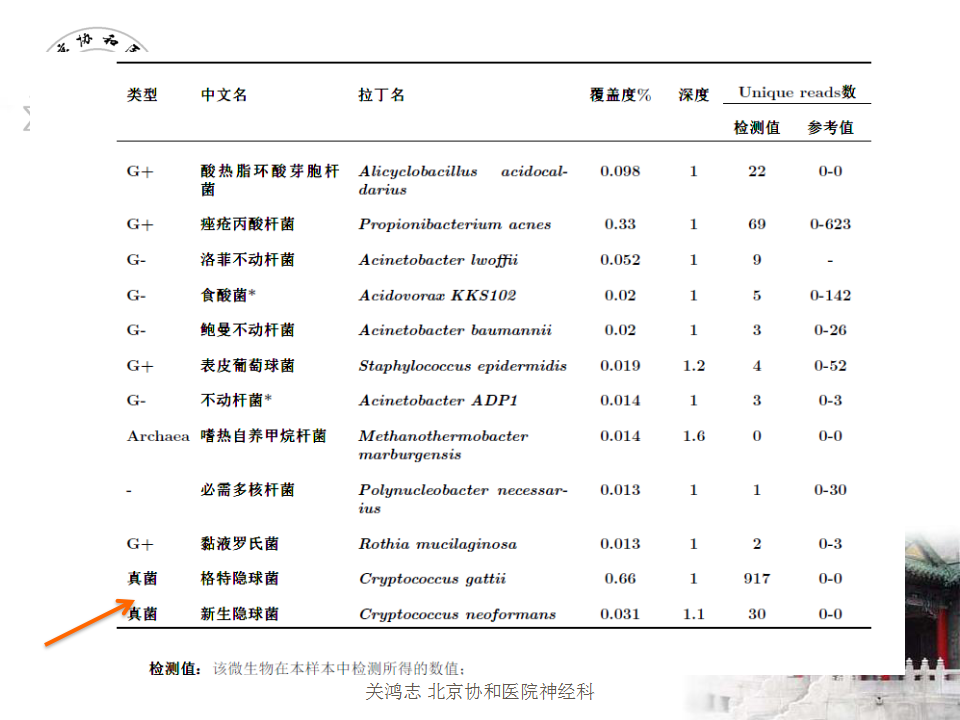This screenshot has width=960, height=720.
Task: Select Cryptococcus neoformans text
Action: 457,614
